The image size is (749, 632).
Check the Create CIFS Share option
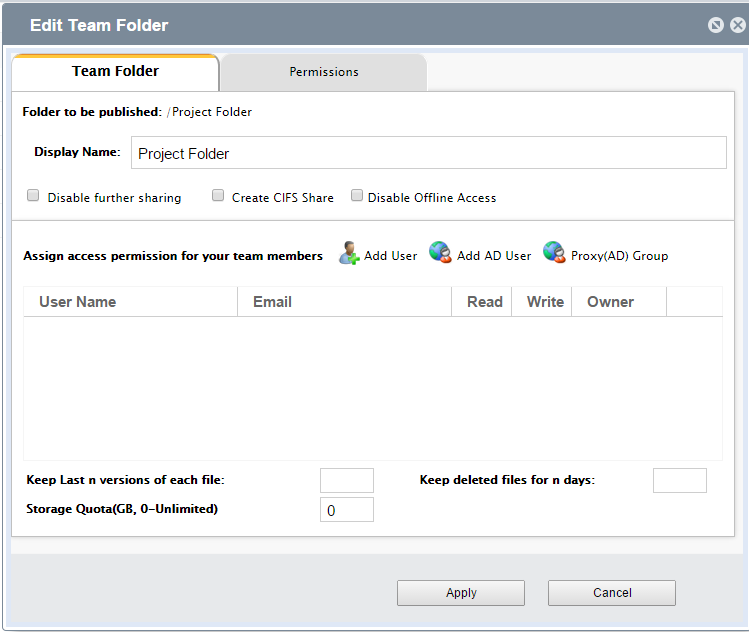[x=218, y=196]
